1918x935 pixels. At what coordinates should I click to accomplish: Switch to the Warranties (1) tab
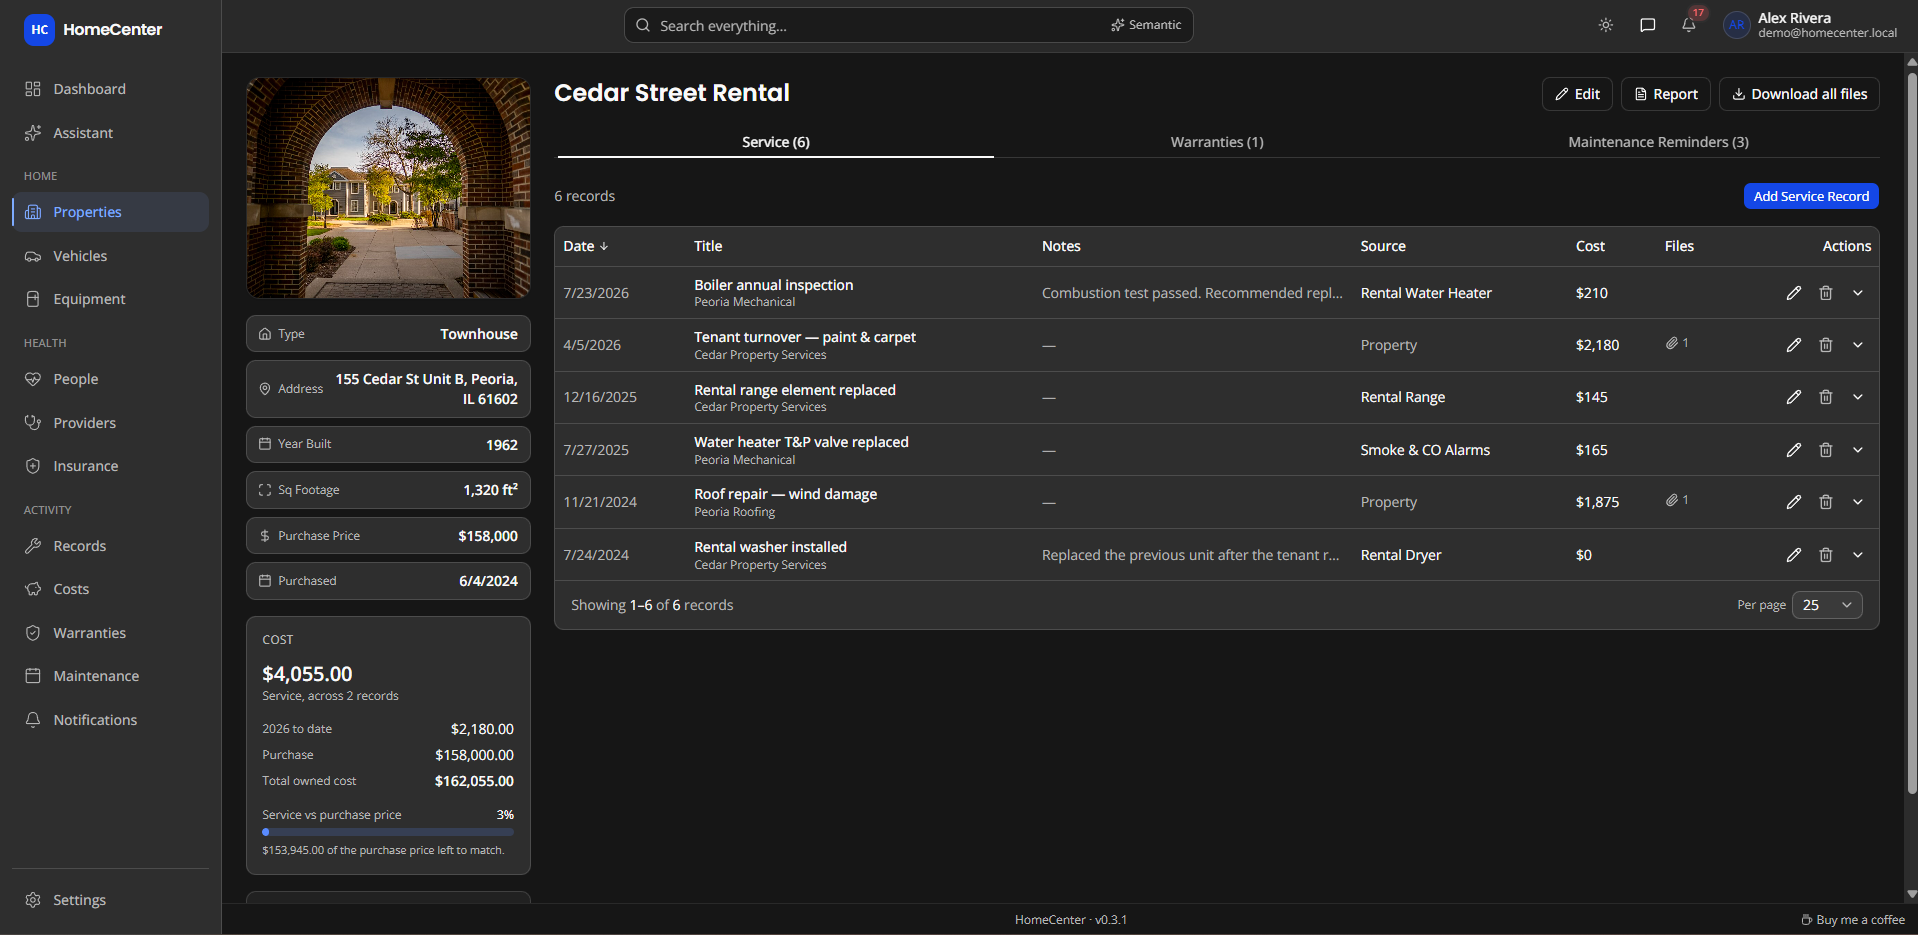[1217, 142]
